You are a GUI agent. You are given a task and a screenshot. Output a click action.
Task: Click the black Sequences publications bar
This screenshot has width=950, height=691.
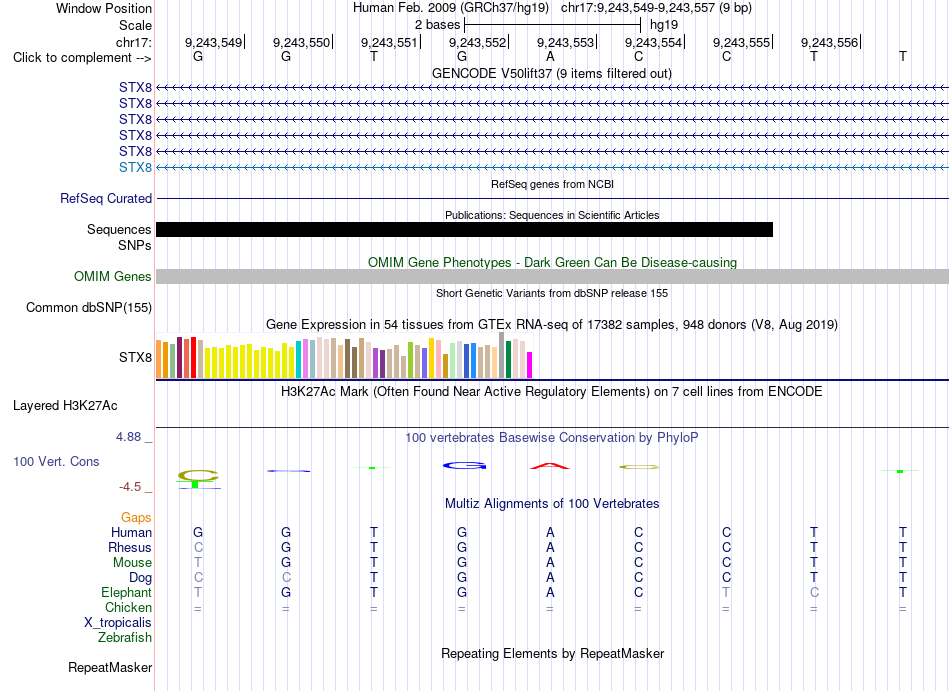pos(465,230)
